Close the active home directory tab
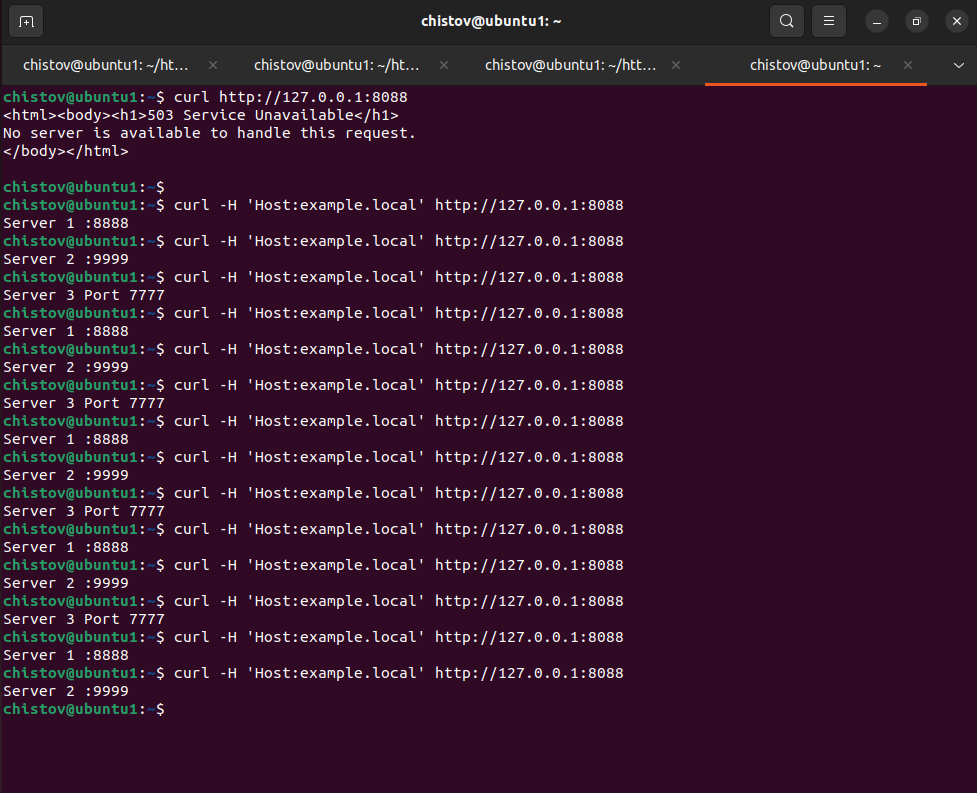977x793 pixels. coord(907,64)
